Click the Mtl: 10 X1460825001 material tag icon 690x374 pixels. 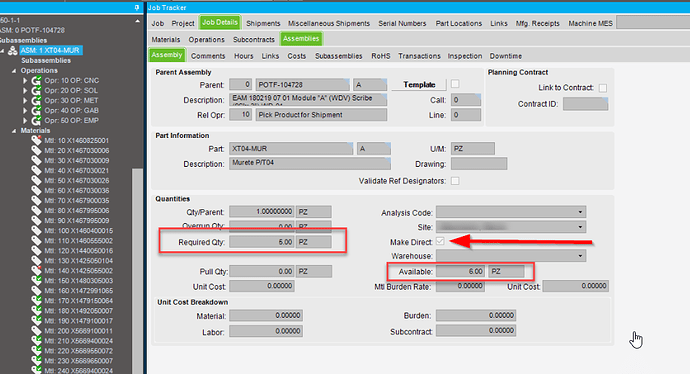coord(36,140)
